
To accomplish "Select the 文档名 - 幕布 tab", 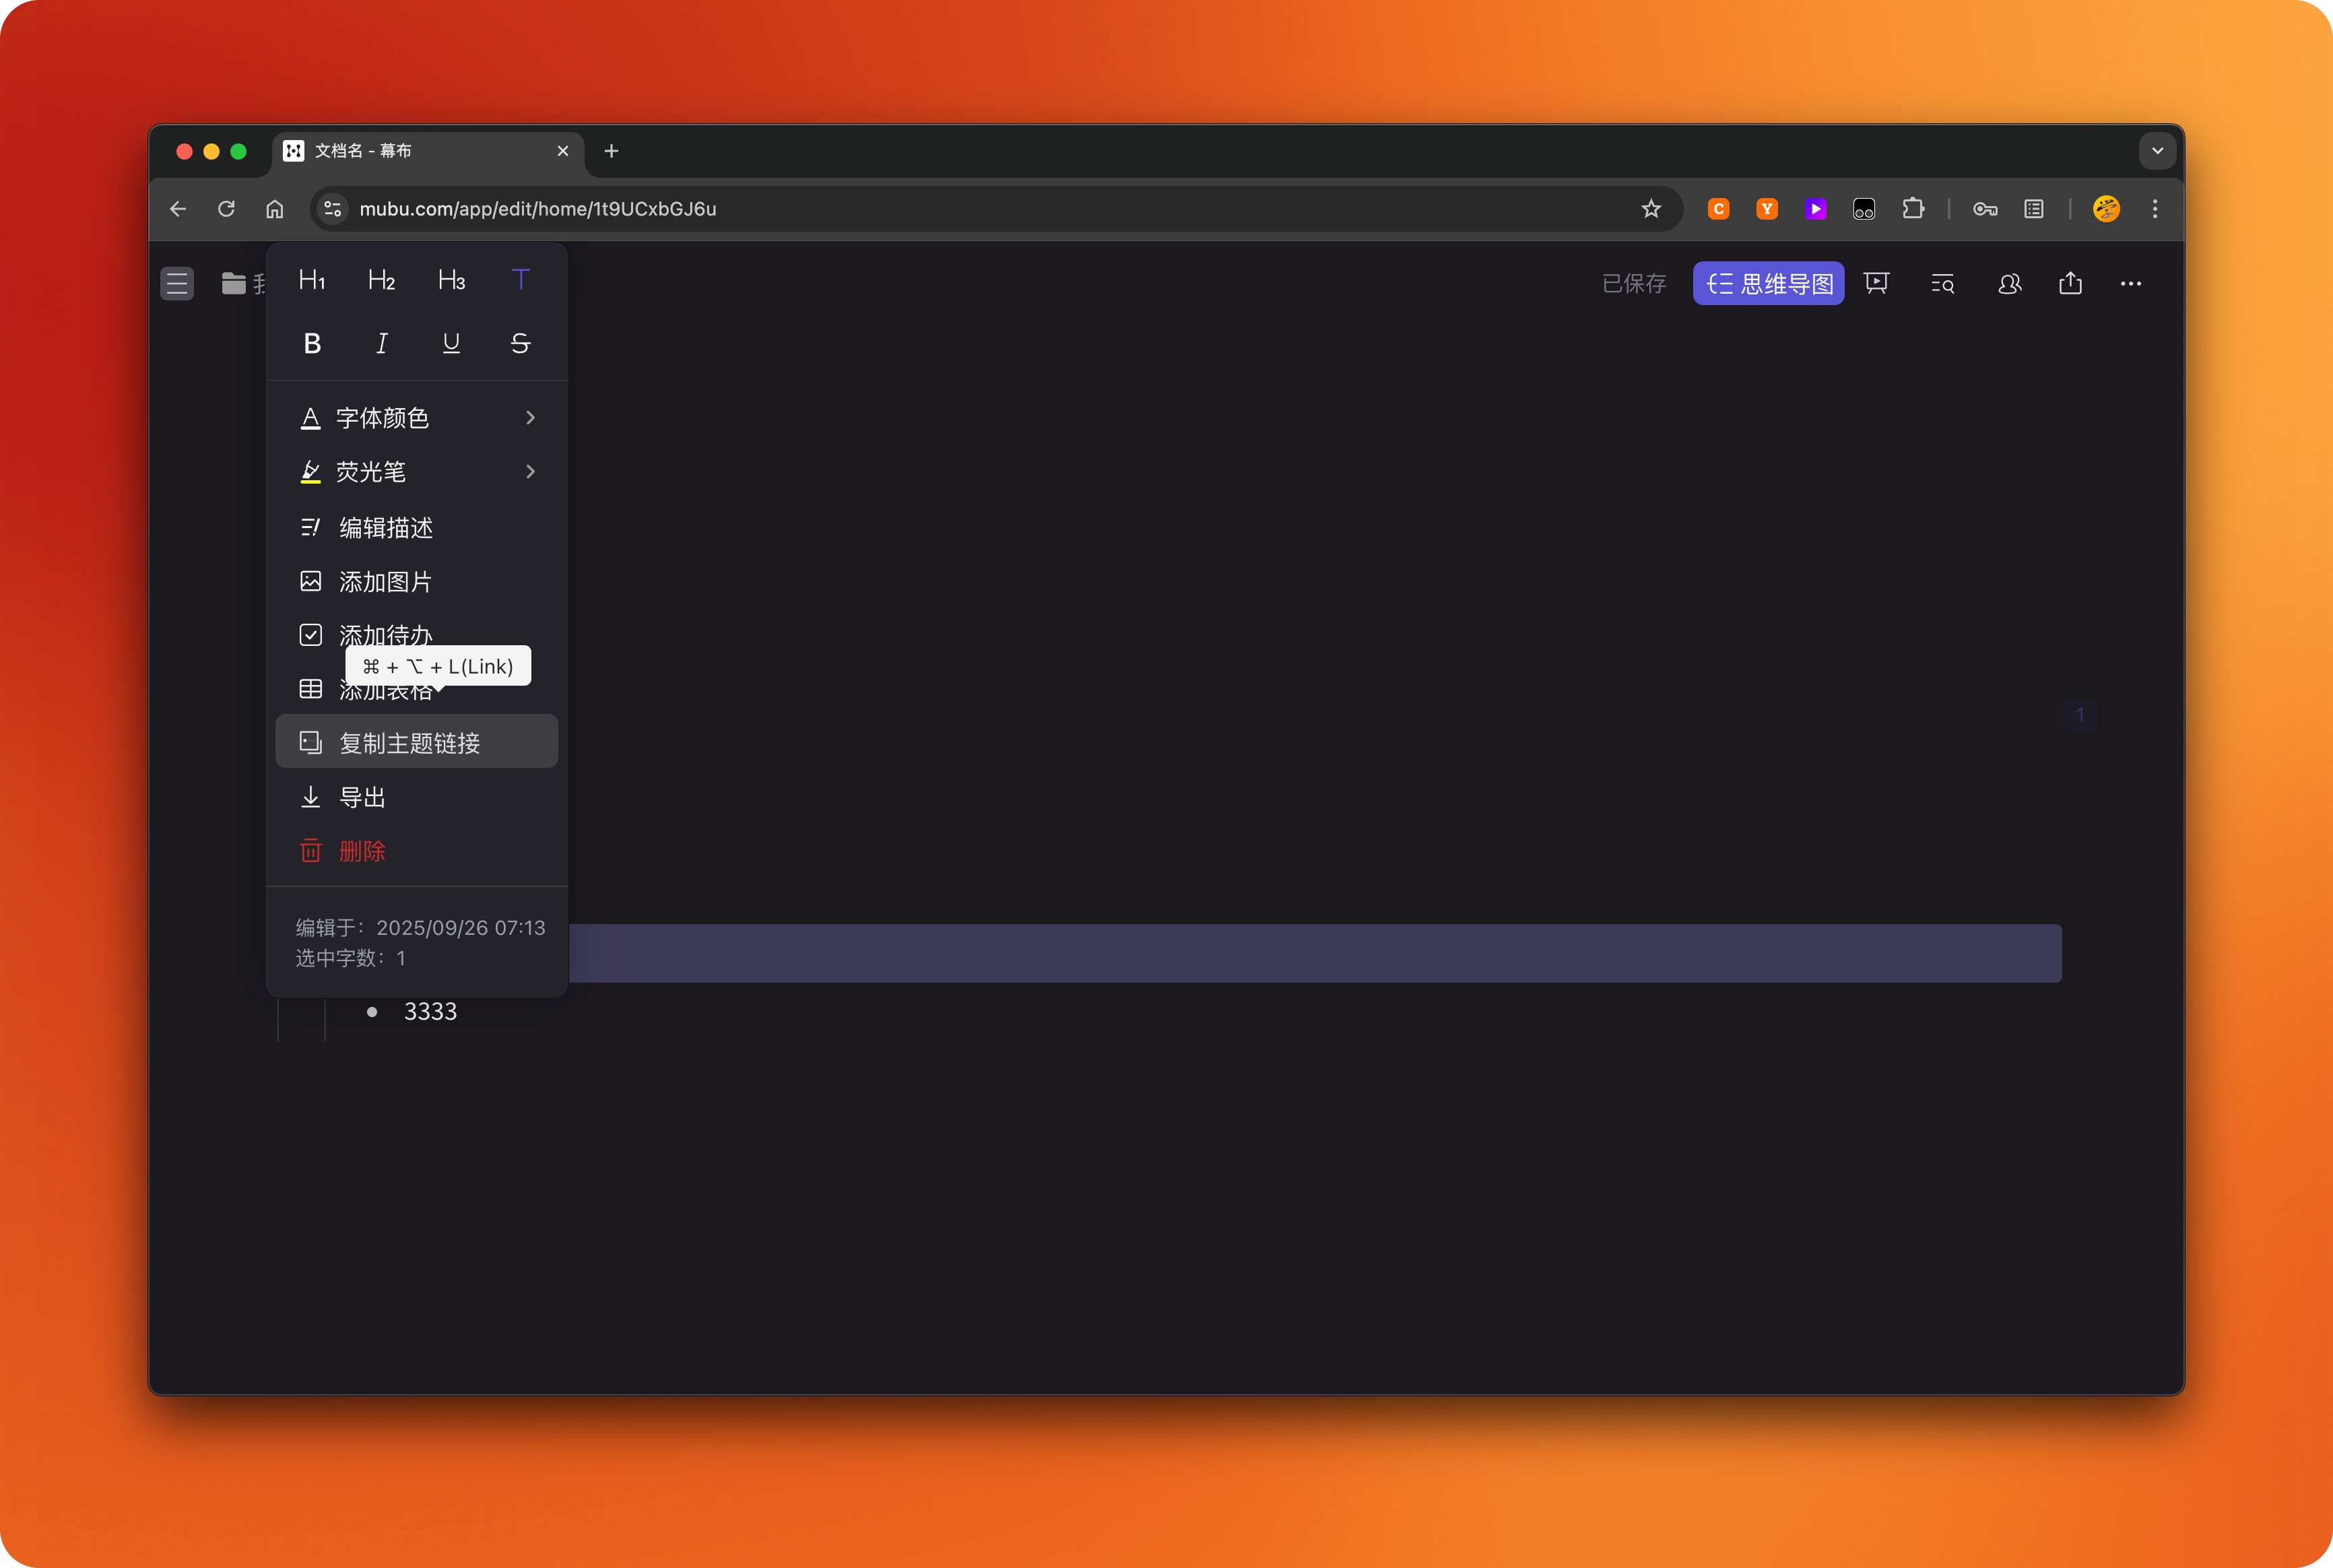I will (x=428, y=151).
